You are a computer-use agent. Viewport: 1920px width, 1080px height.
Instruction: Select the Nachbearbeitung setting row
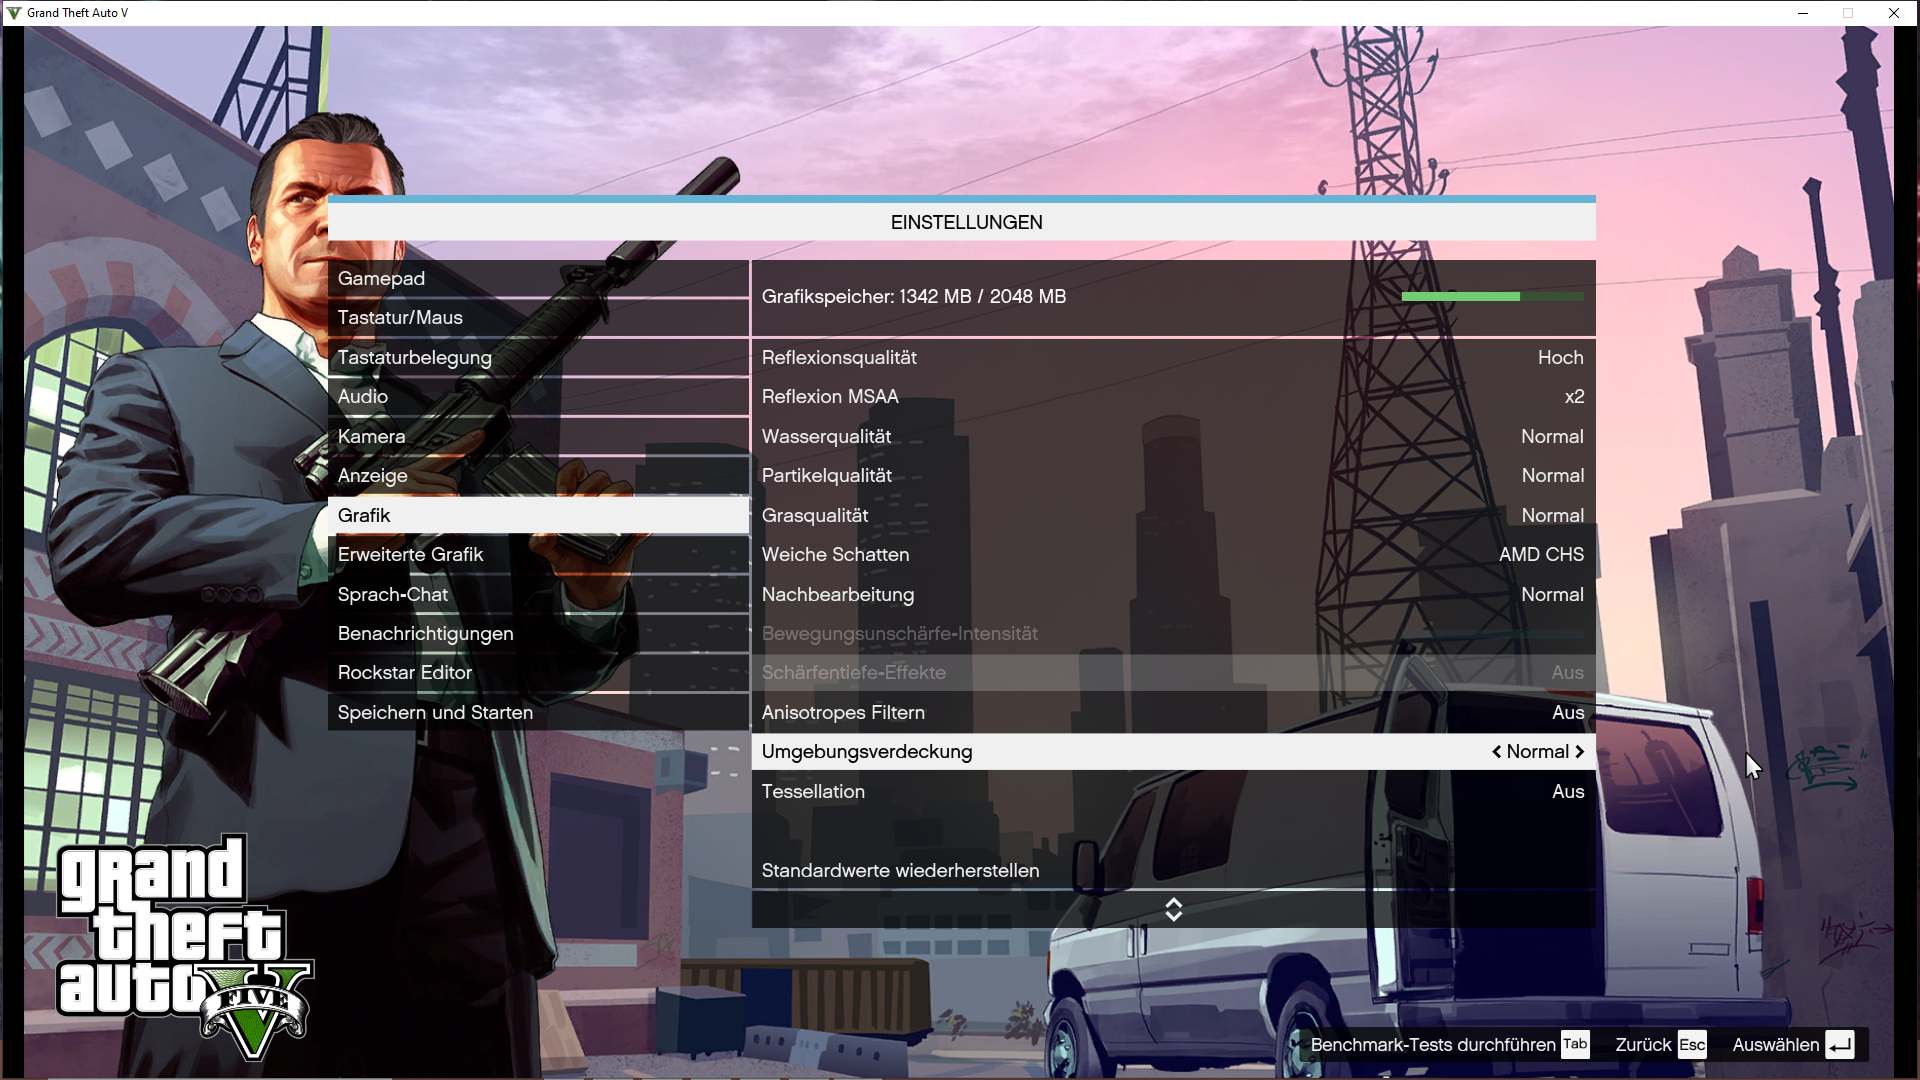(x=1172, y=595)
